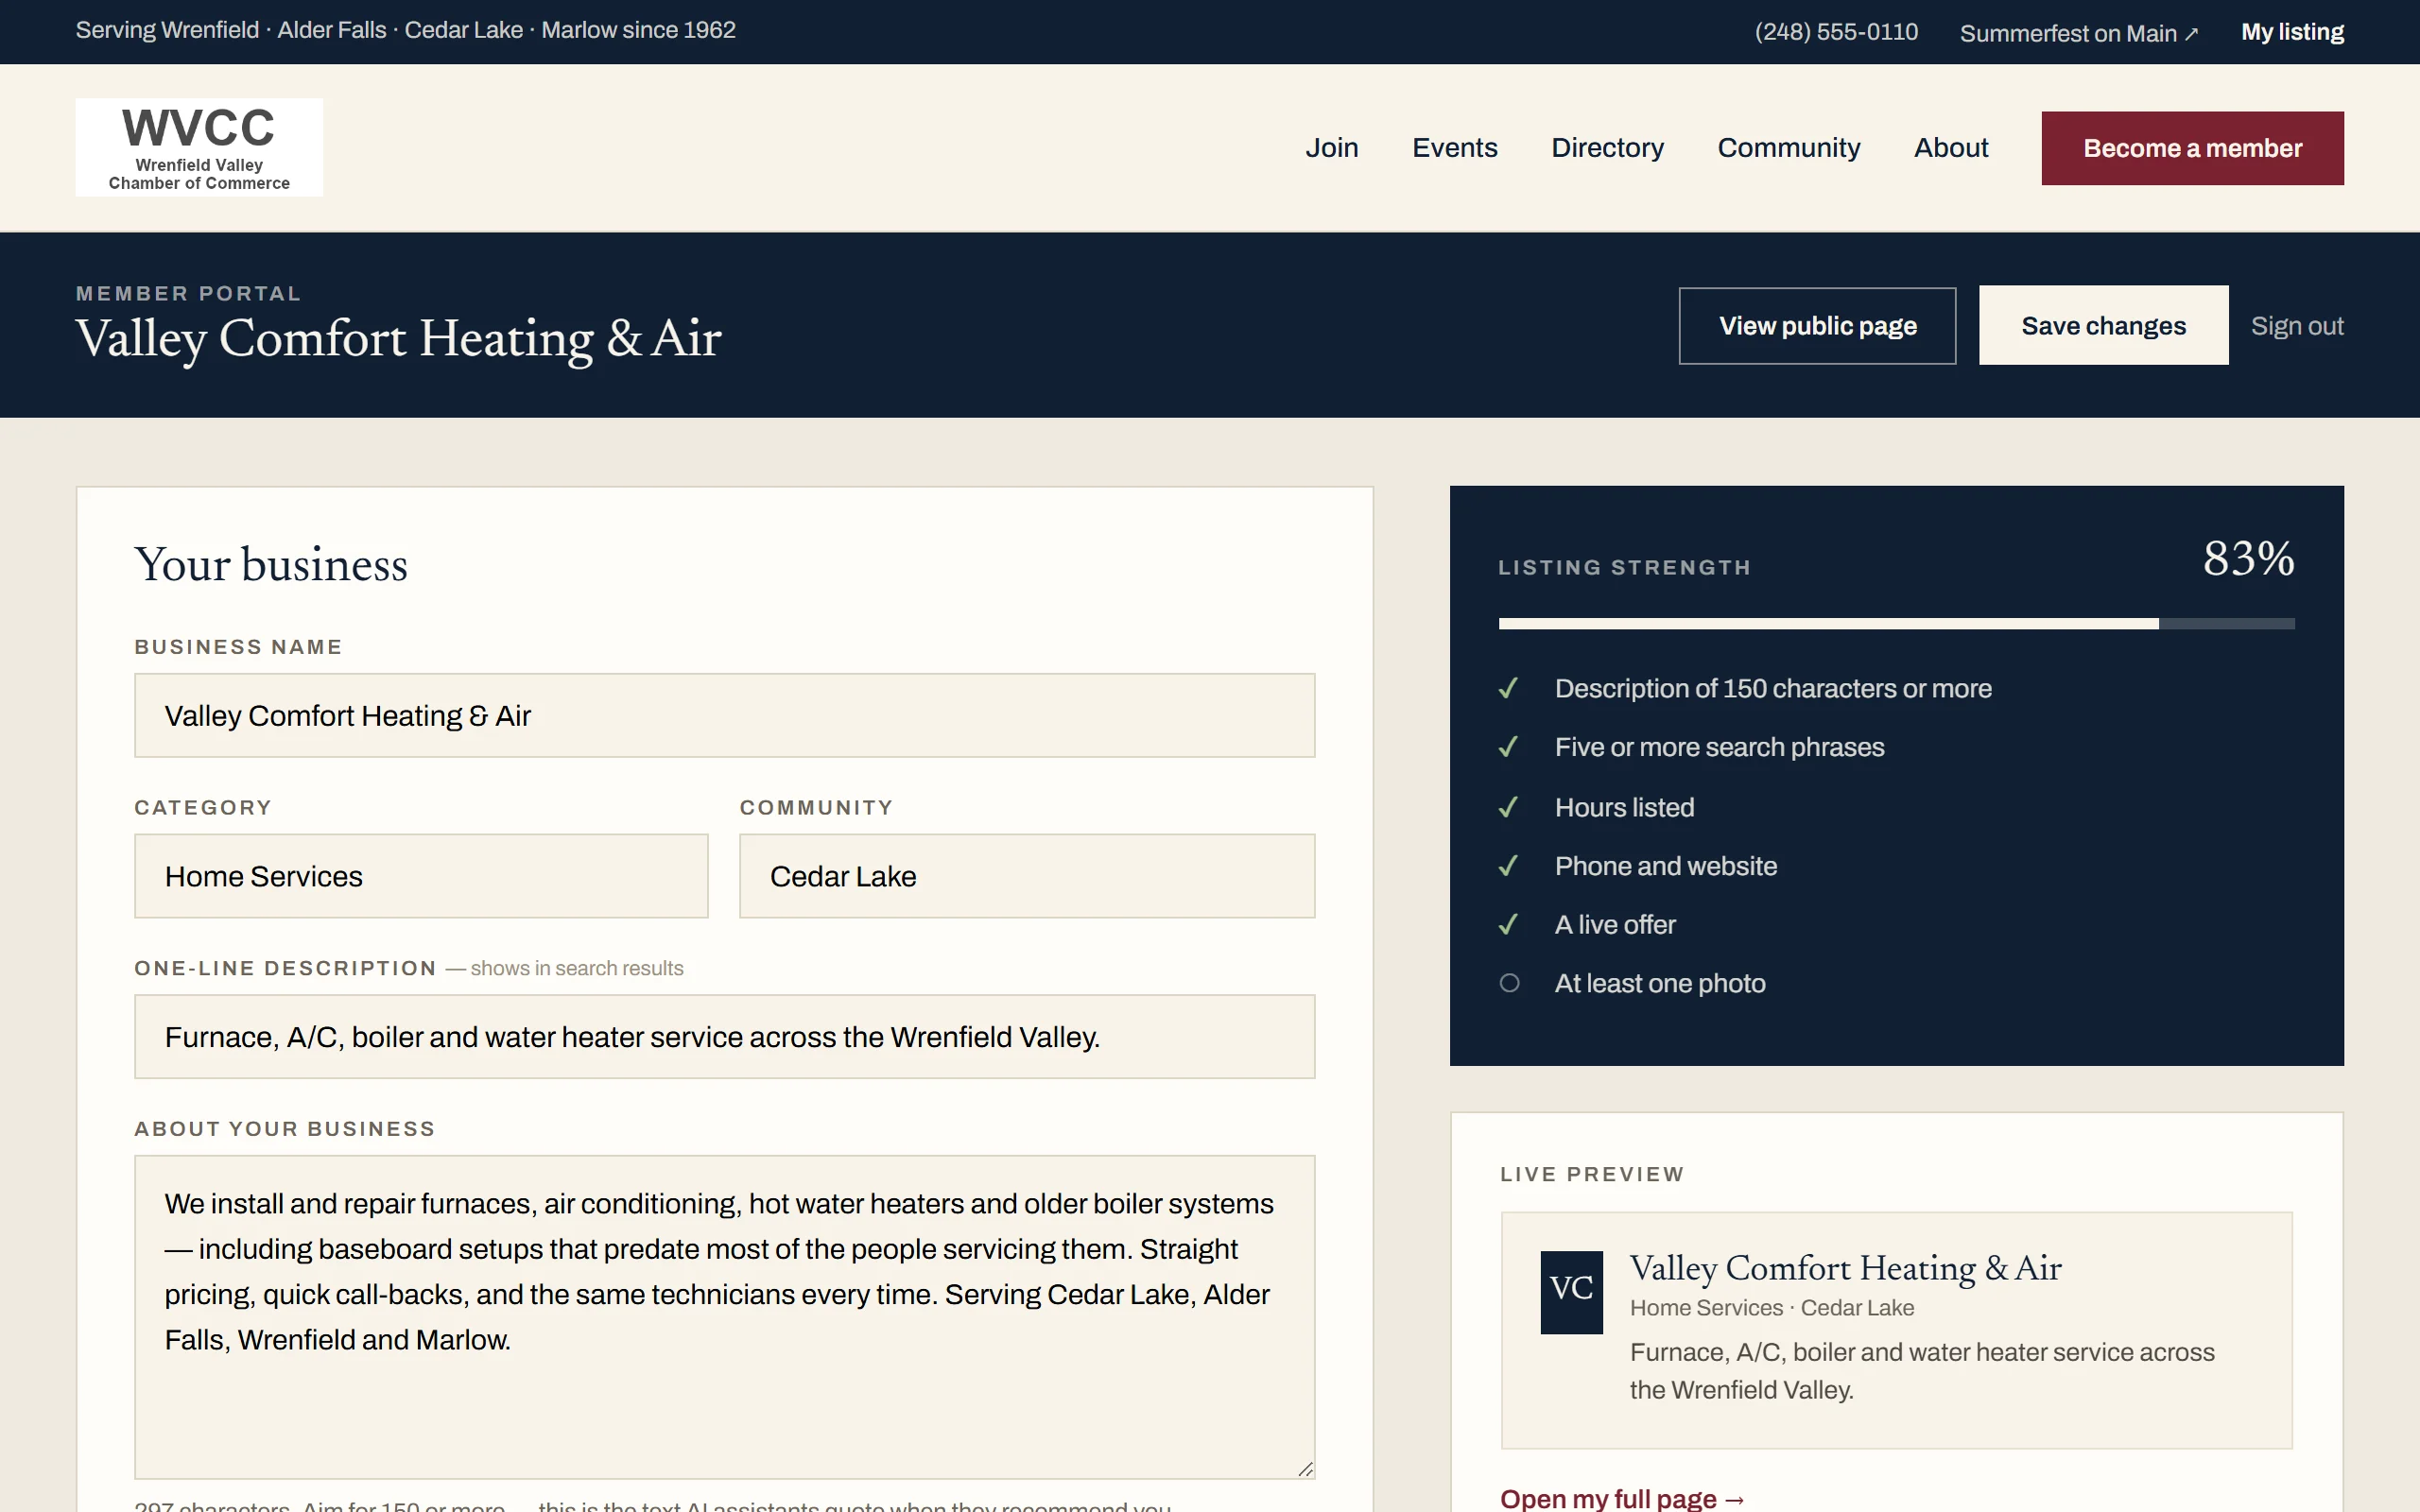Viewport: 2420px width, 1512px height.
Task: Click 'Home Services · Cedar Lake' preview text
Action: click(1771, 1308)
